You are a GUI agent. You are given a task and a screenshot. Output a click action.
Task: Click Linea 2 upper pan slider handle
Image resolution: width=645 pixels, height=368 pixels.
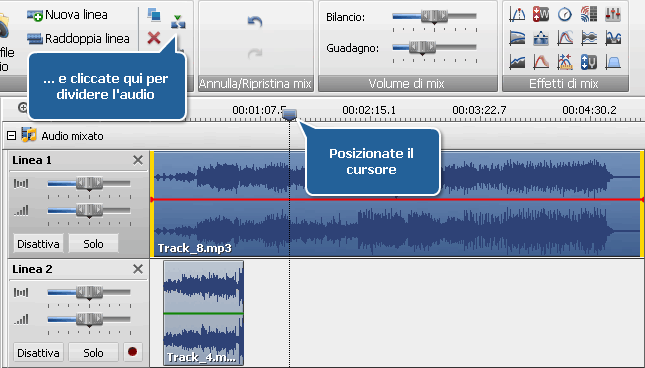89,292
